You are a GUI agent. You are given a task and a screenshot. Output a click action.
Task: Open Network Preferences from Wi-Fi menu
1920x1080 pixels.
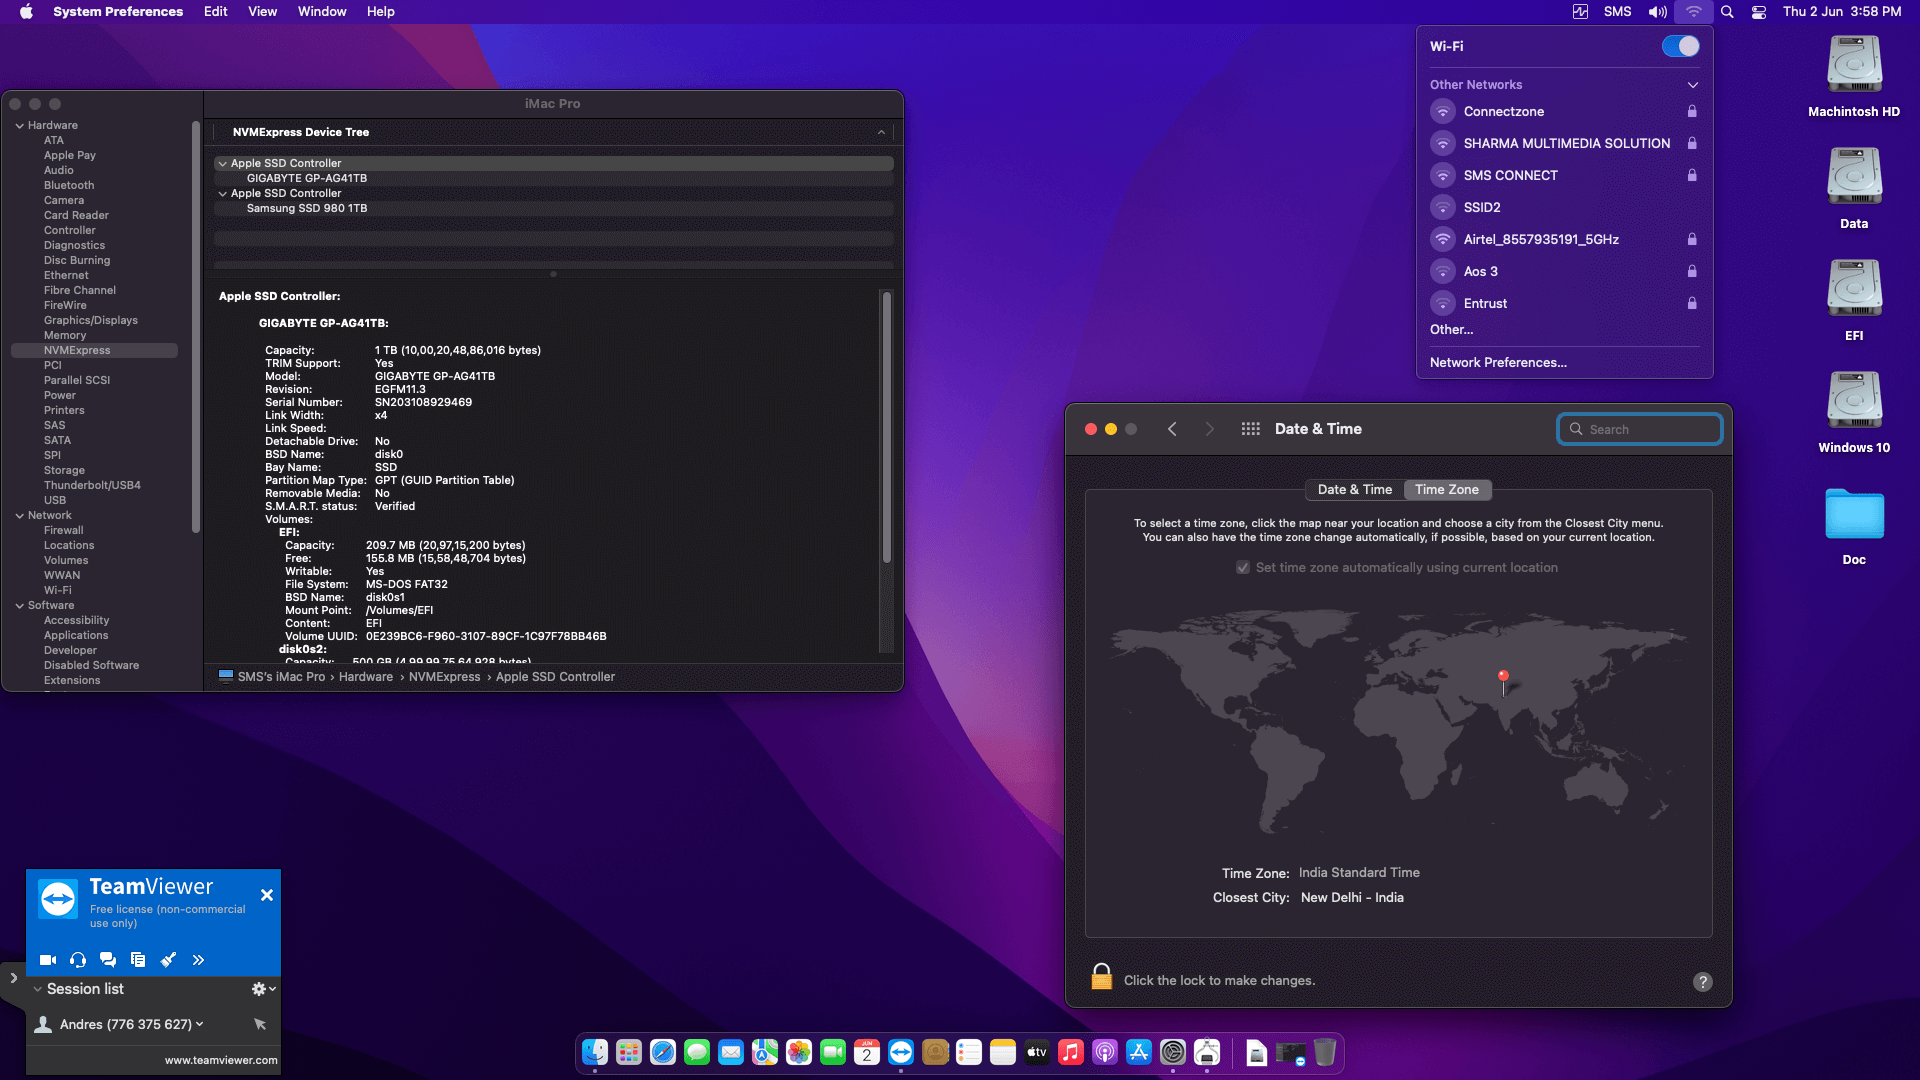tap(1497, 363)
